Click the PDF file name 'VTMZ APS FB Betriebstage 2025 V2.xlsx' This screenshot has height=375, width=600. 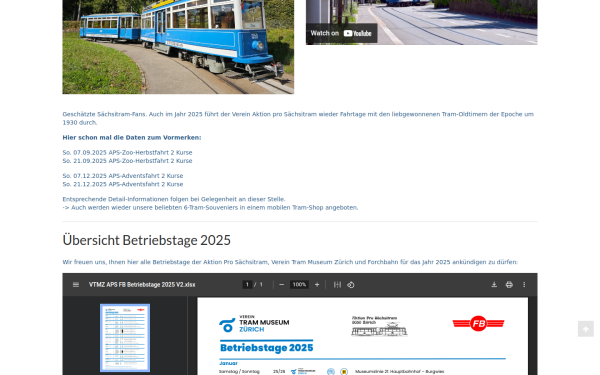tap(142, 285)
